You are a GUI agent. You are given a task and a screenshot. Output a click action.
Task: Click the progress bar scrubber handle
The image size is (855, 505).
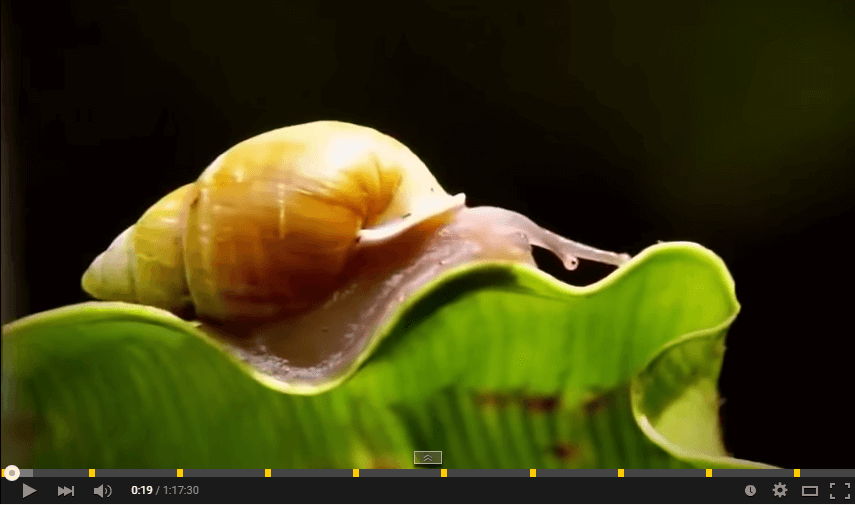11,473
